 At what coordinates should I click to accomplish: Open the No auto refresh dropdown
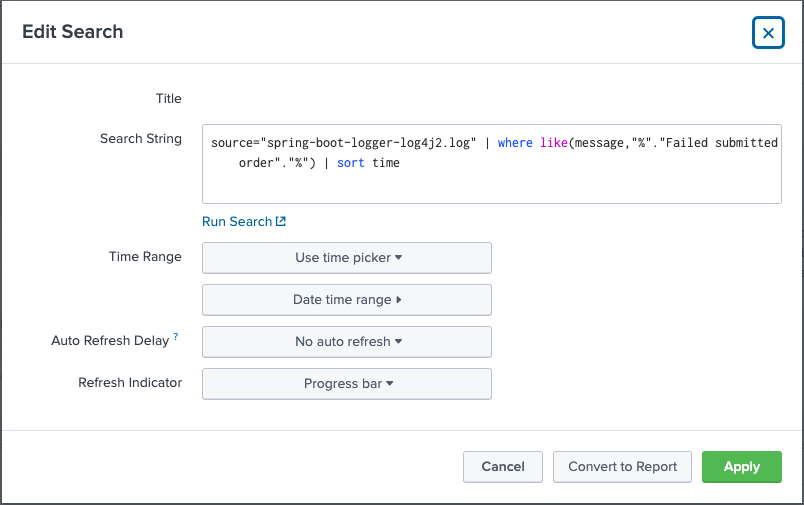click(x=346, y=342)
